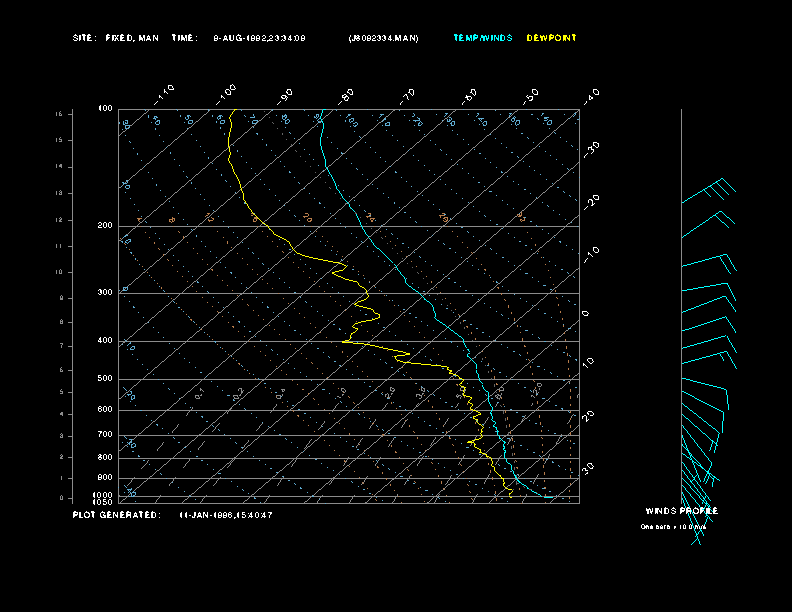Click the 0 temperature label on right edge

[x=586, y=313]
